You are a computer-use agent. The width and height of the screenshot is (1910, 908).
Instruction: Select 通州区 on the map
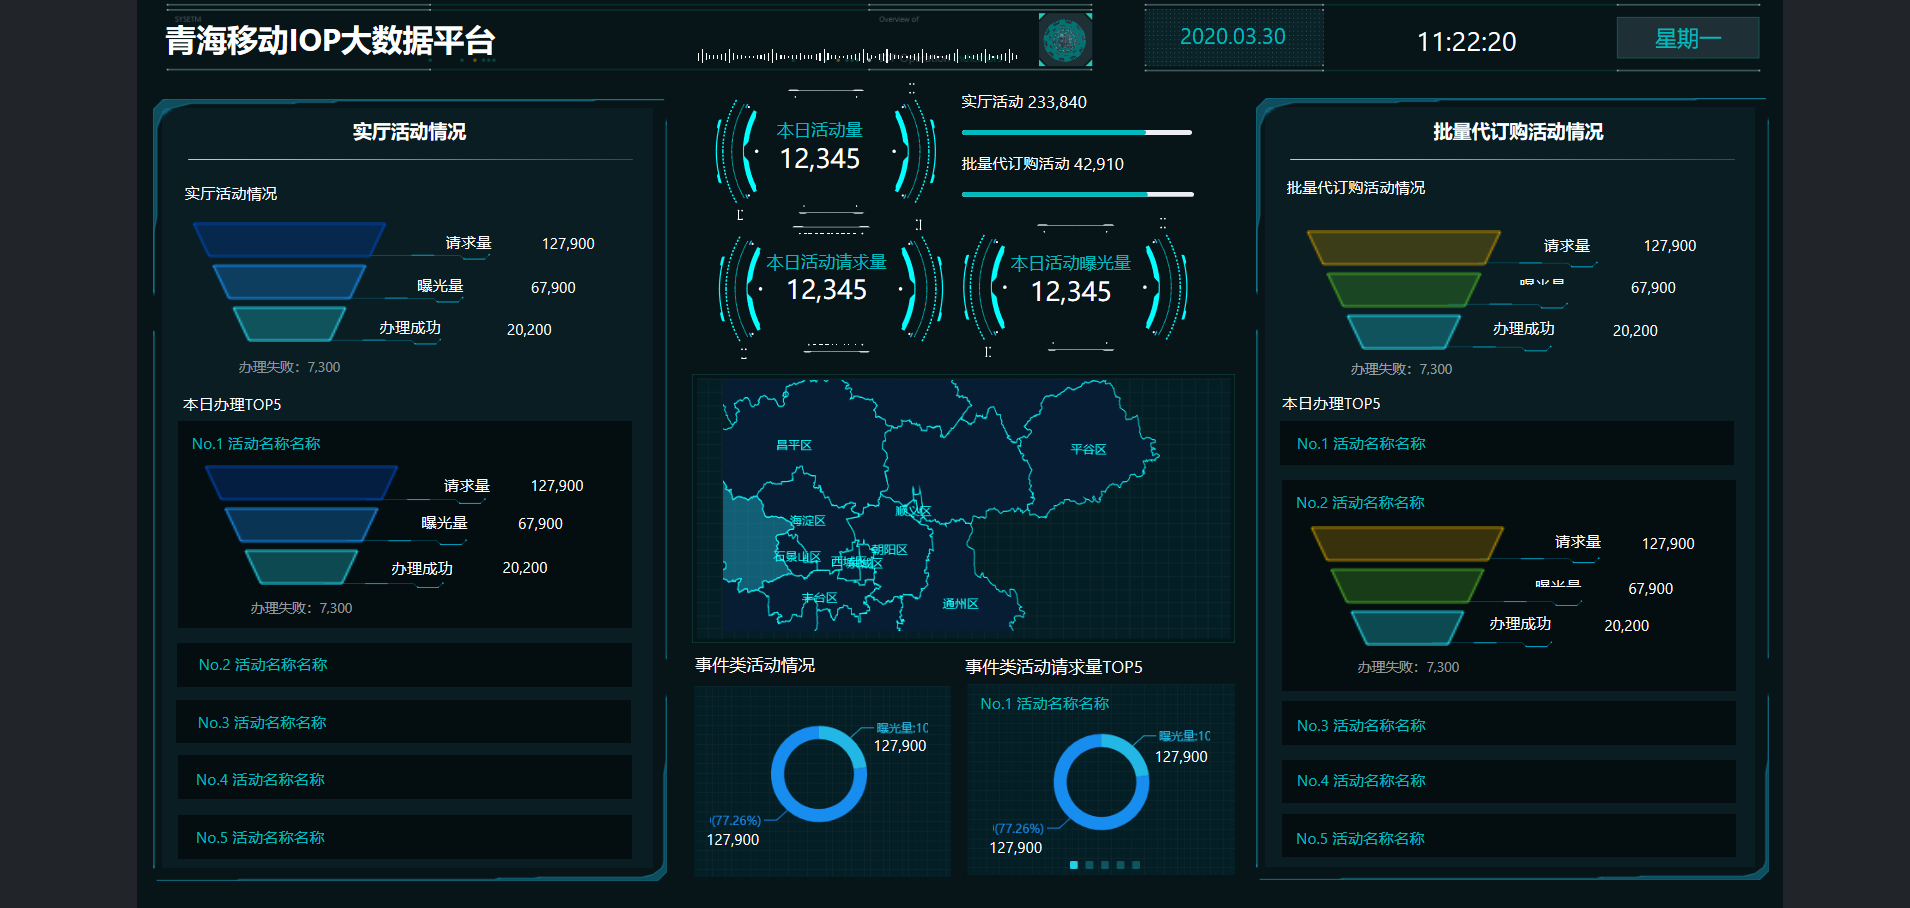tap(960, 604)
